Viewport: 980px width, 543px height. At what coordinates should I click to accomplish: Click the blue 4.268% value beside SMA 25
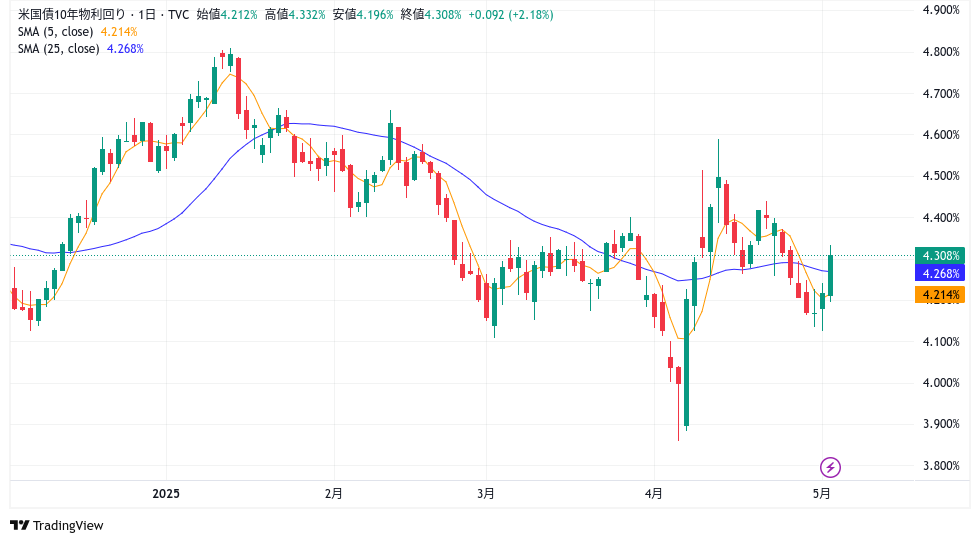pyautogui.click(x=125, y=49)
